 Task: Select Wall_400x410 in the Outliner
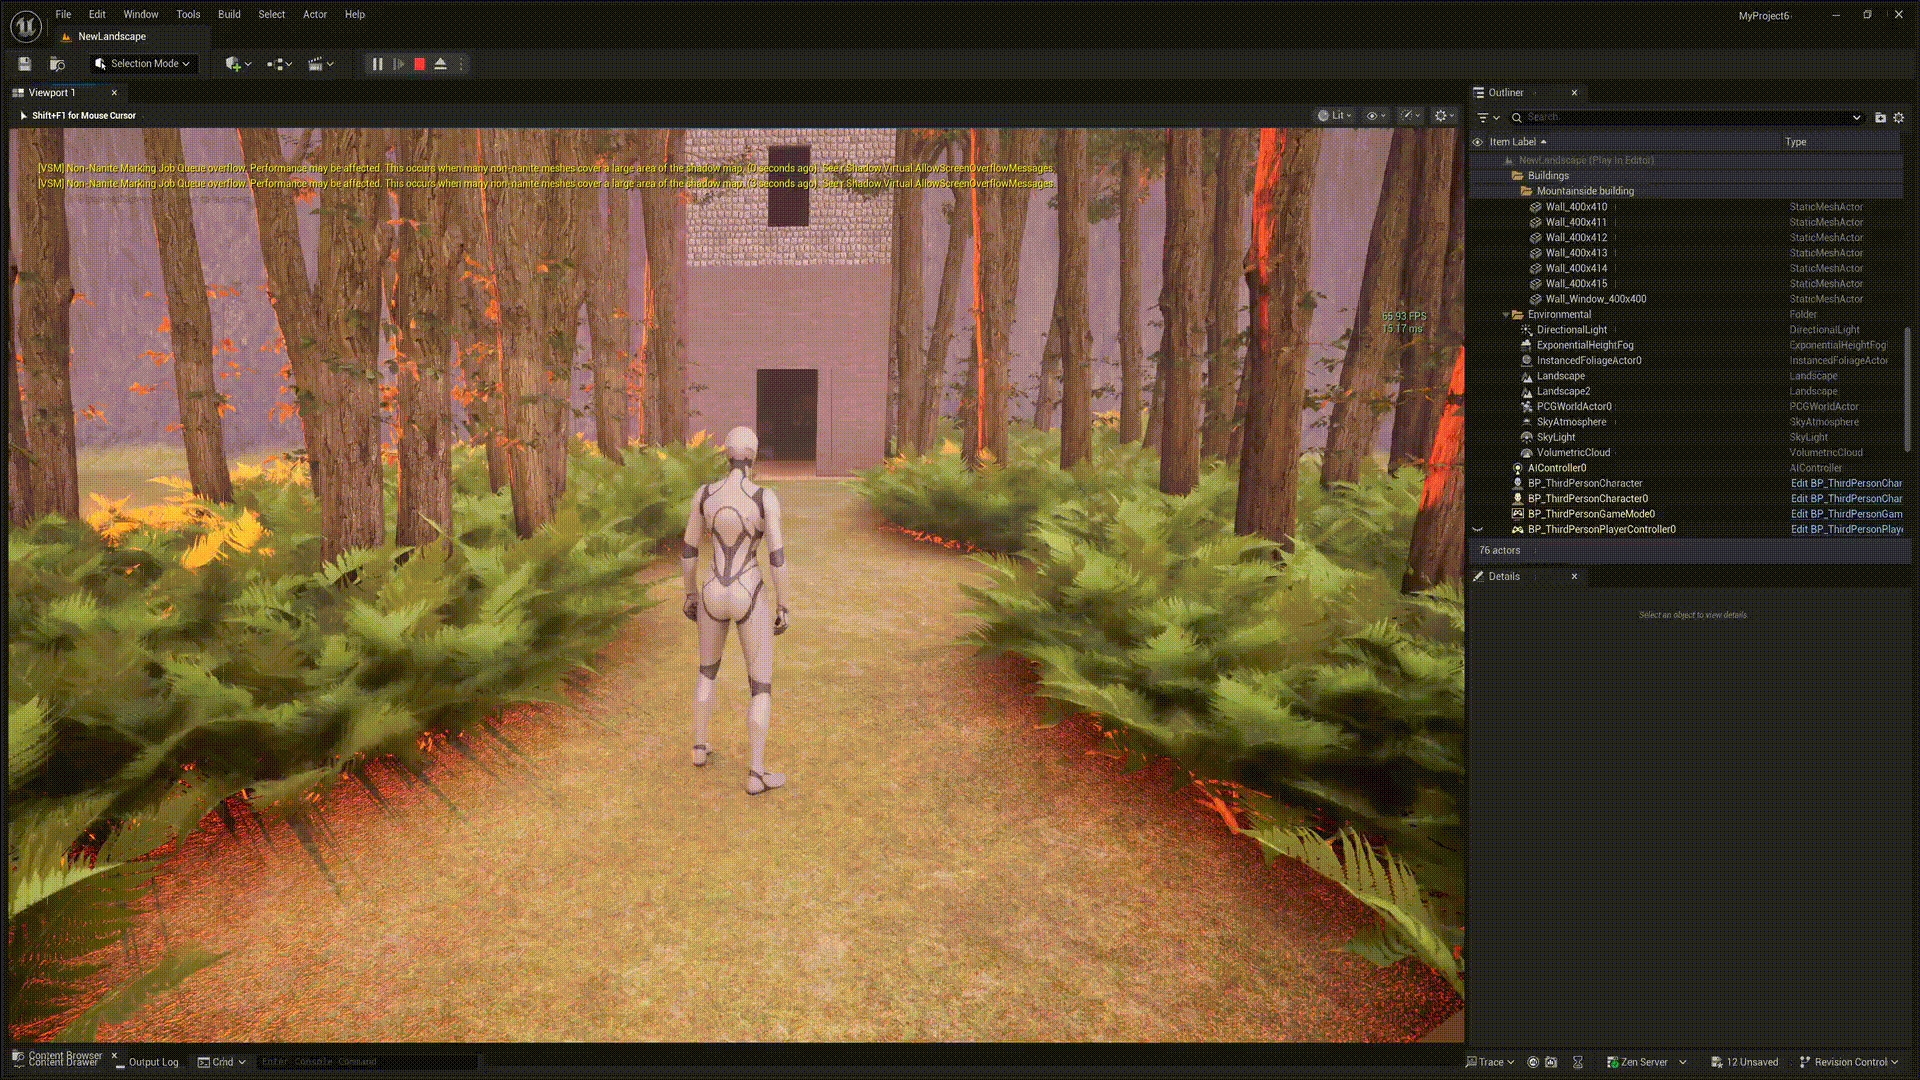(x=1576, y=207)
